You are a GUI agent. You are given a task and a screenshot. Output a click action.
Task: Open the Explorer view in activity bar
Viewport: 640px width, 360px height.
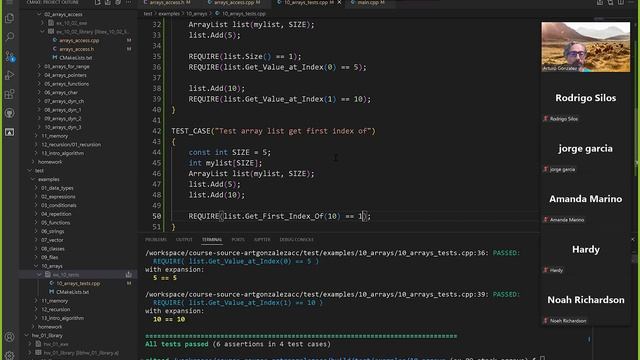point(9,18)
